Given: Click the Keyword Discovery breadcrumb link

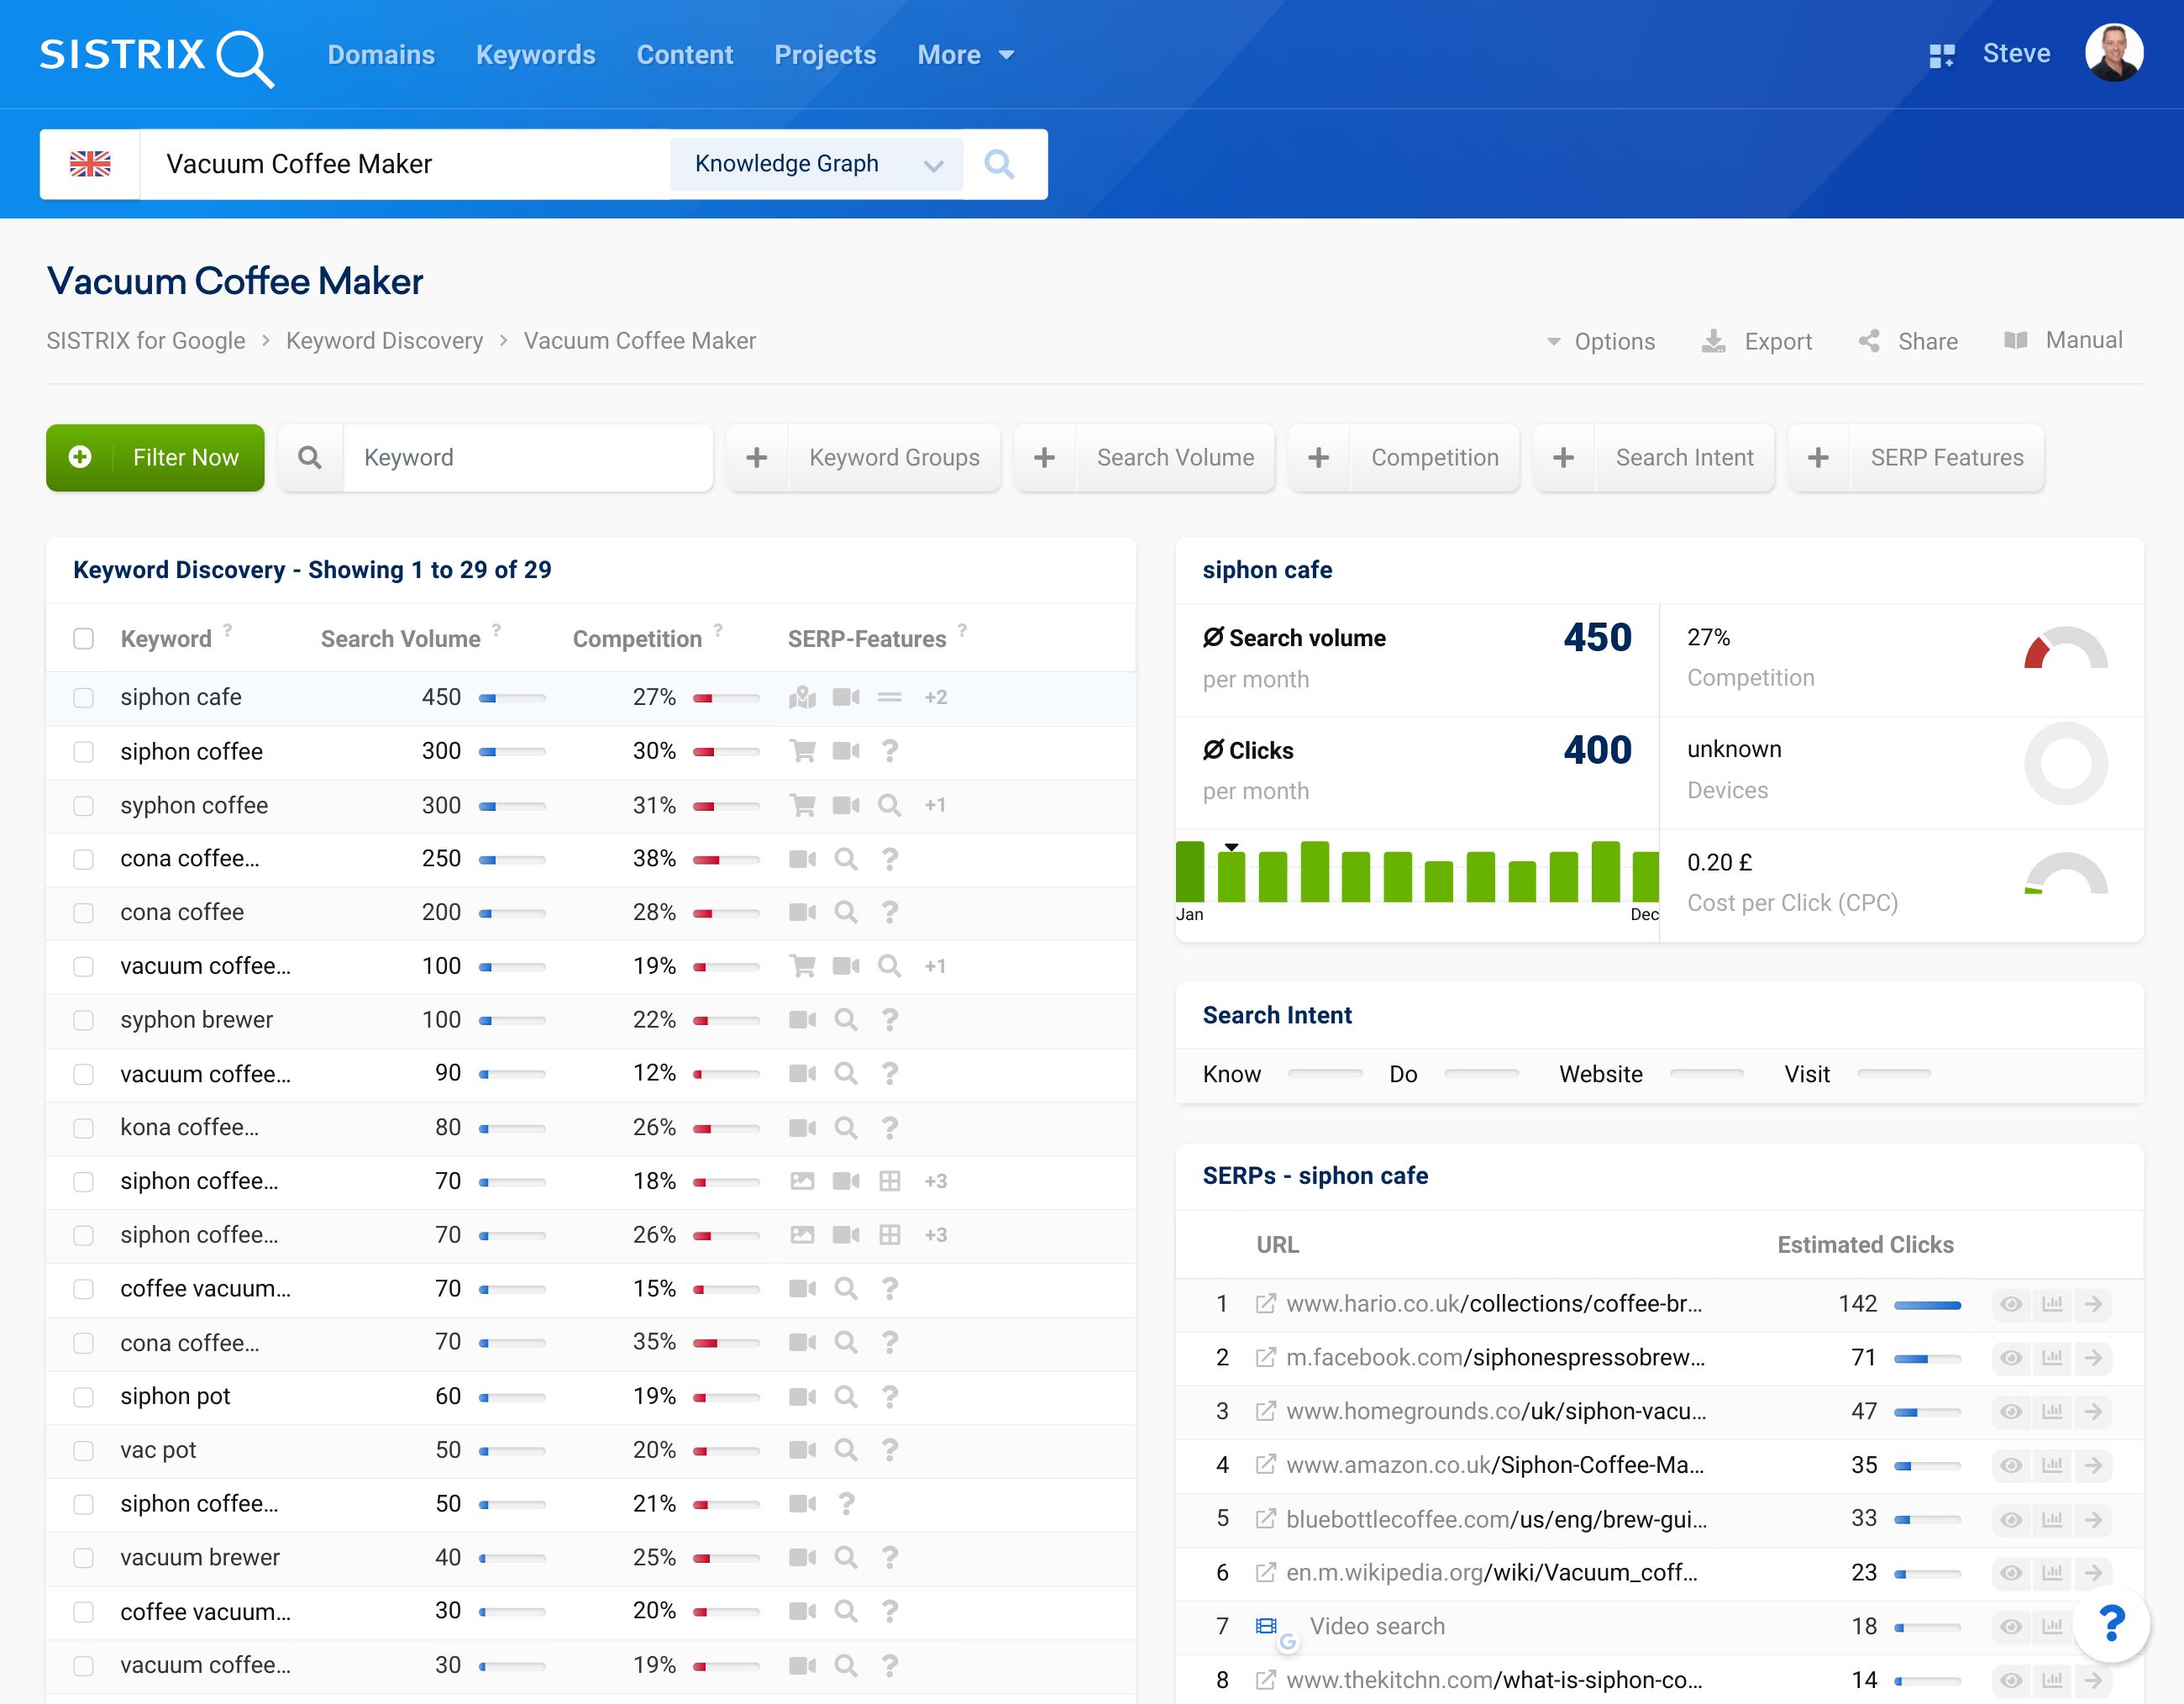Looking at the screenshot, I should pos(384,341).
